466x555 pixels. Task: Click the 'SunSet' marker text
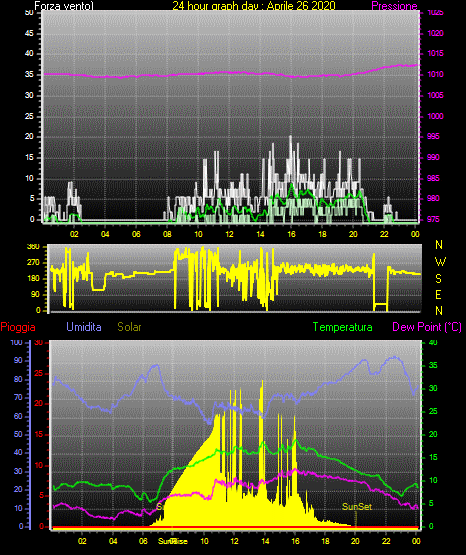(x=357, y=507)
